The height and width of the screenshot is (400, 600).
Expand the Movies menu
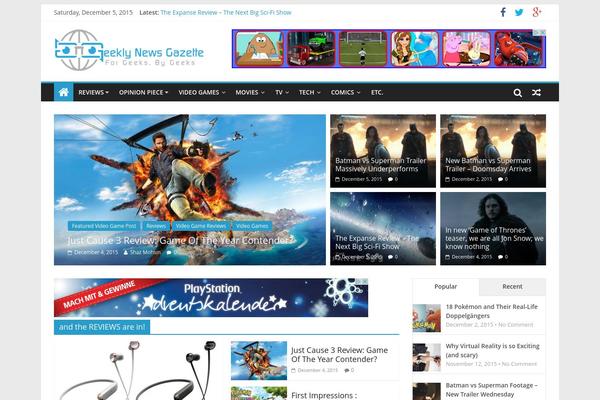coord(249,92)
